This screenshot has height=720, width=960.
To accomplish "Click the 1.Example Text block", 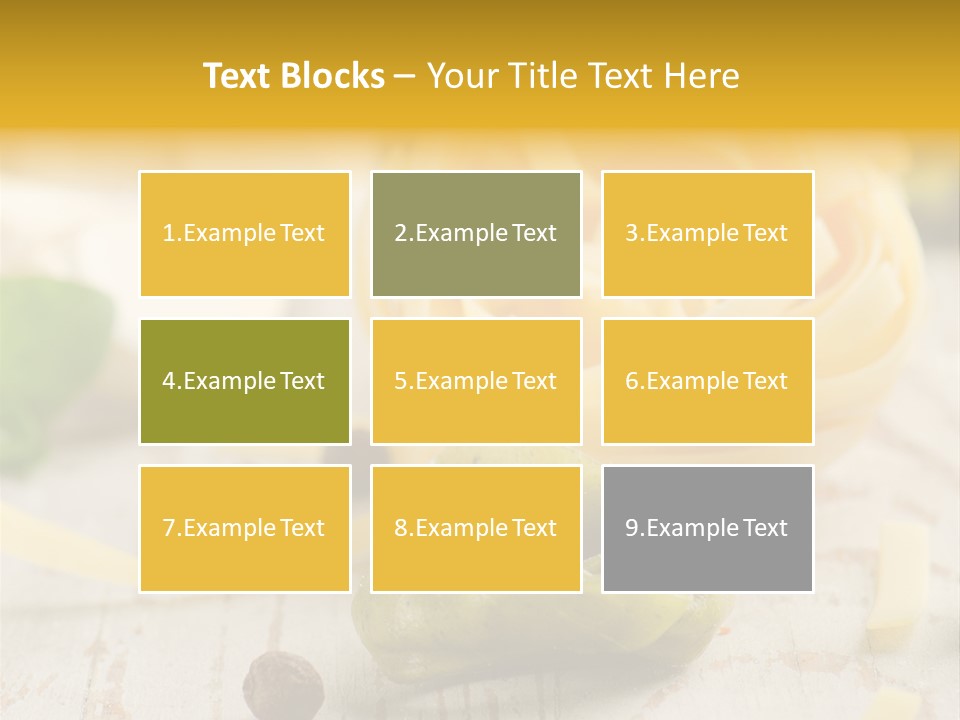I will [245, 234].
